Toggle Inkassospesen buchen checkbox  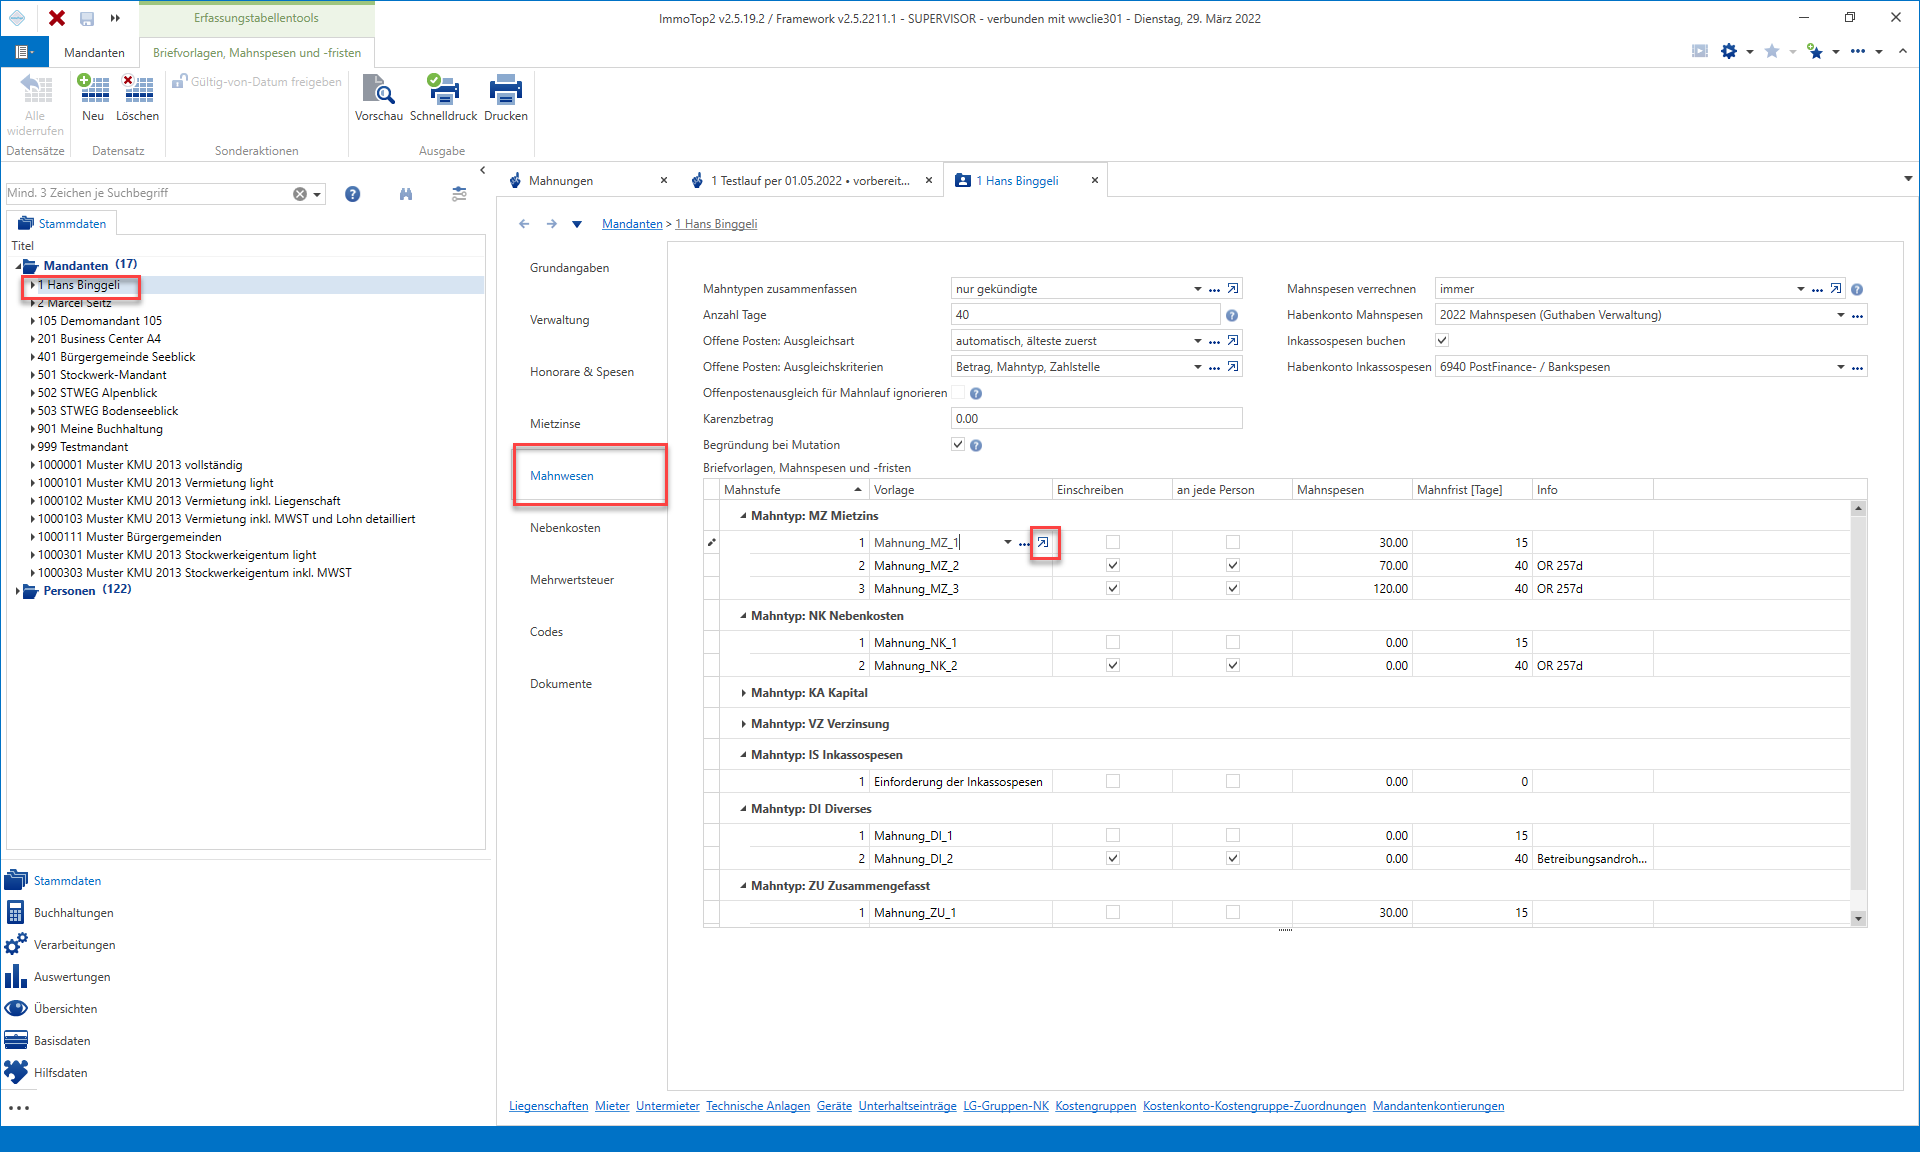coord(1442,341)
